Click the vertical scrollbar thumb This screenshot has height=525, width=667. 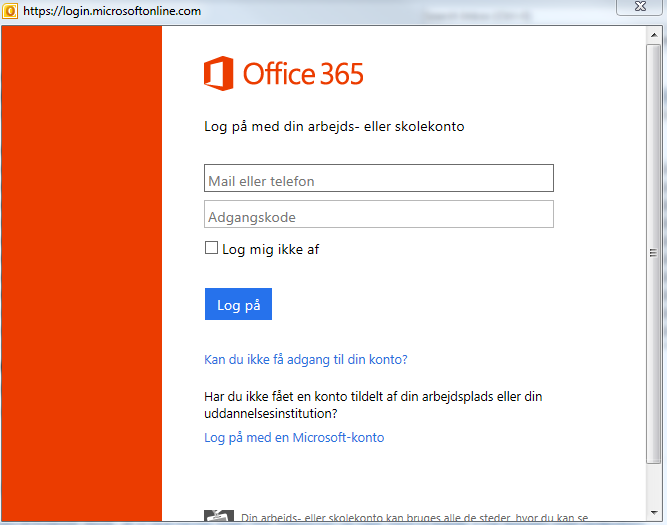pyautogui.click(x=653, y=253)
